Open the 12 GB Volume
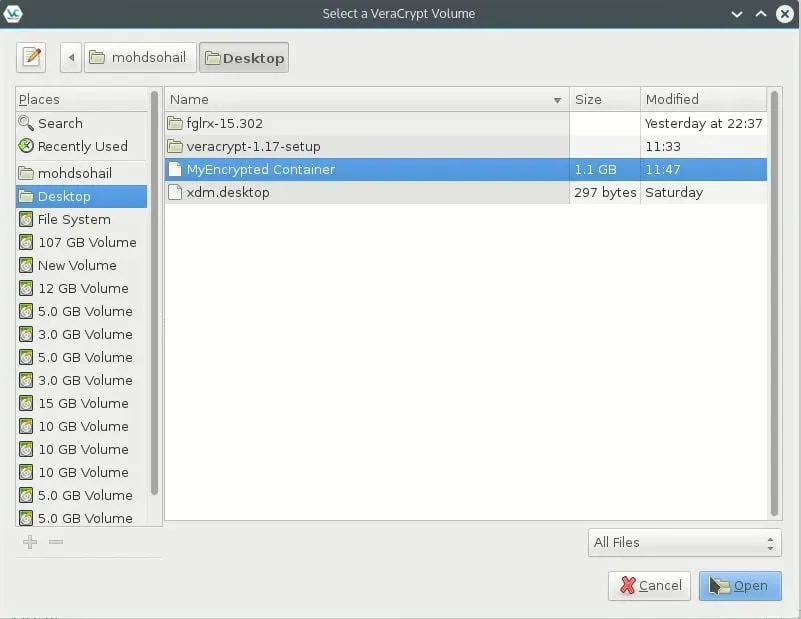Image resolution: width=801 pixels, height=619 pixels. pos(82,288)
